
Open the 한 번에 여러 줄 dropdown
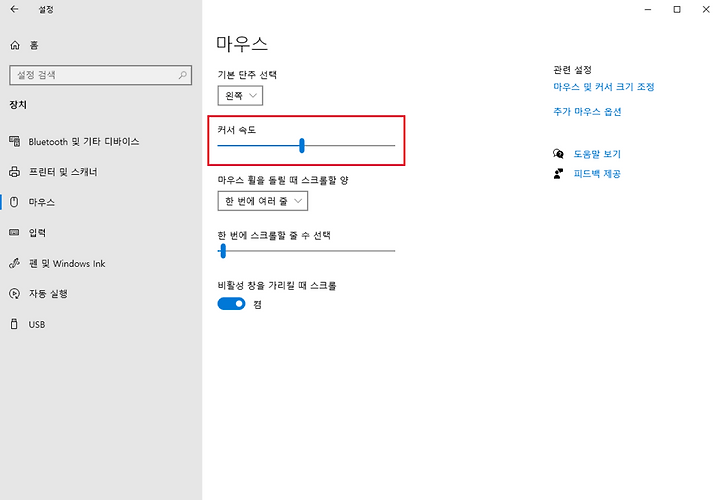[x=263, y=201]
